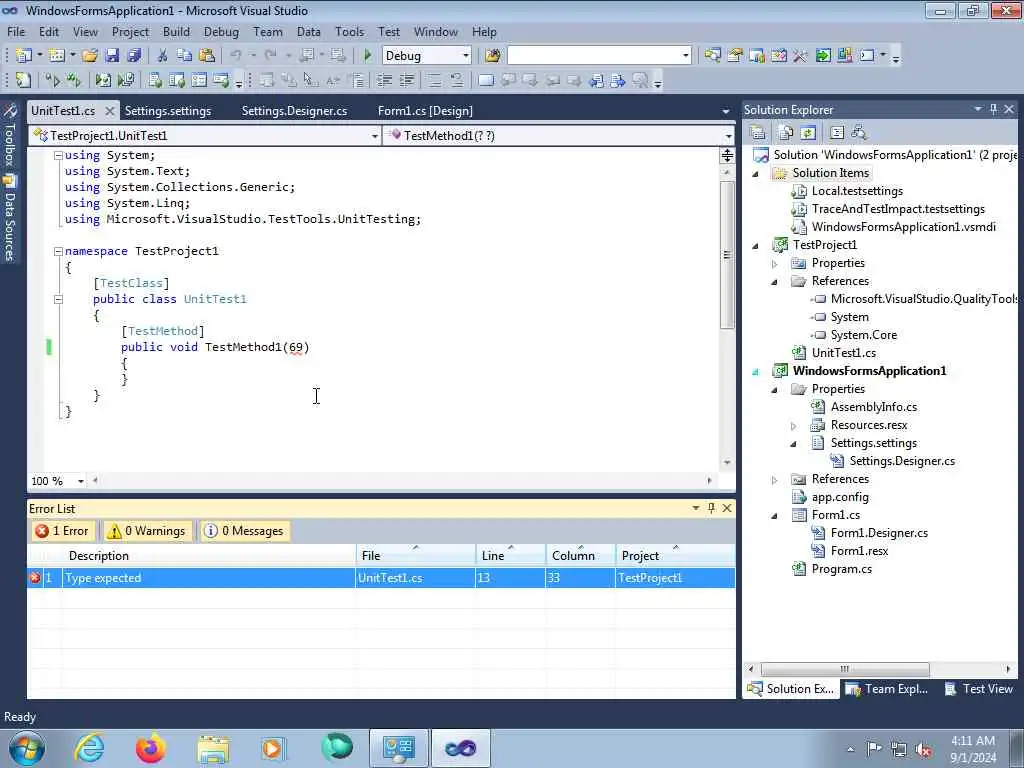1024x768 pixels.
Task: Toggle a bookmark with the bookmark icon
Action: point(485,80)
